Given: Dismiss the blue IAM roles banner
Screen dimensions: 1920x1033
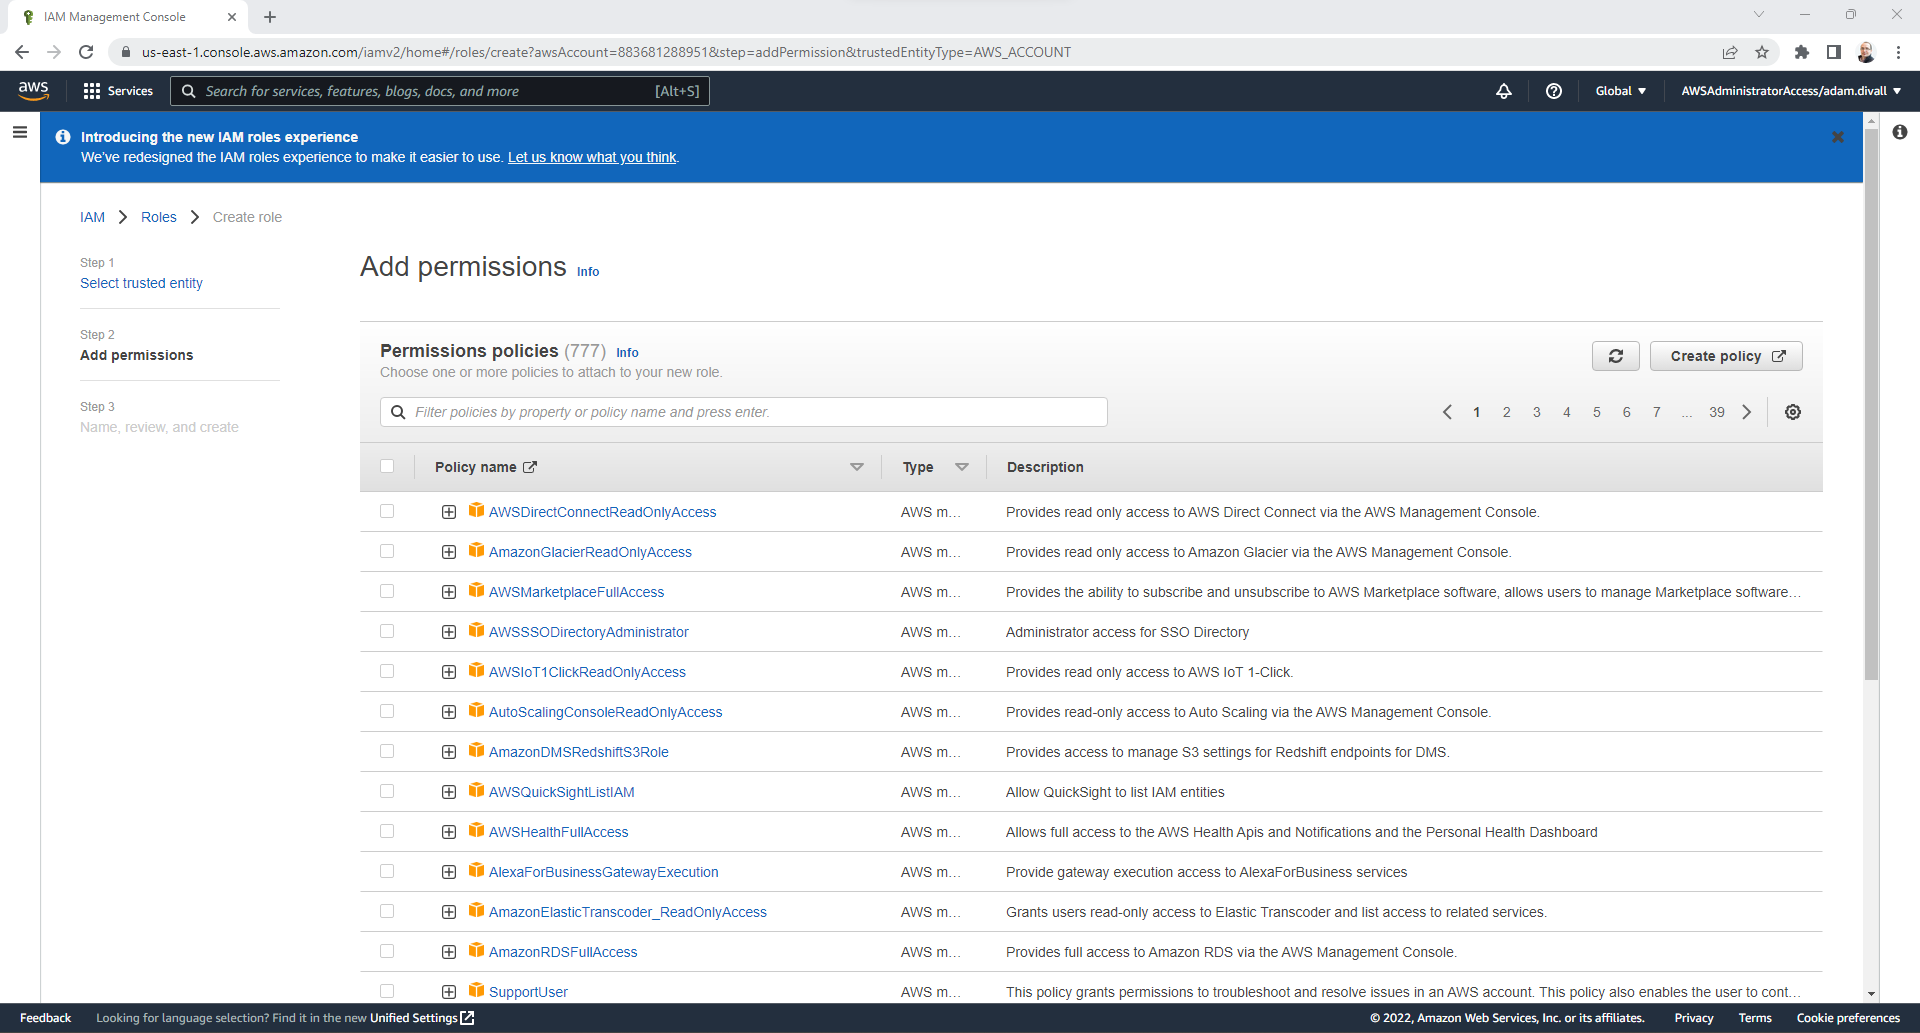Looking at the screenshot, I should pos(1837,137).
